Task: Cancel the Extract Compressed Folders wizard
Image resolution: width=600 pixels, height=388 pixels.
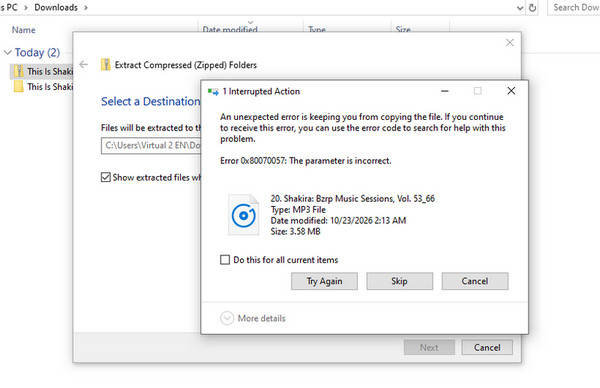Action: 487,347
